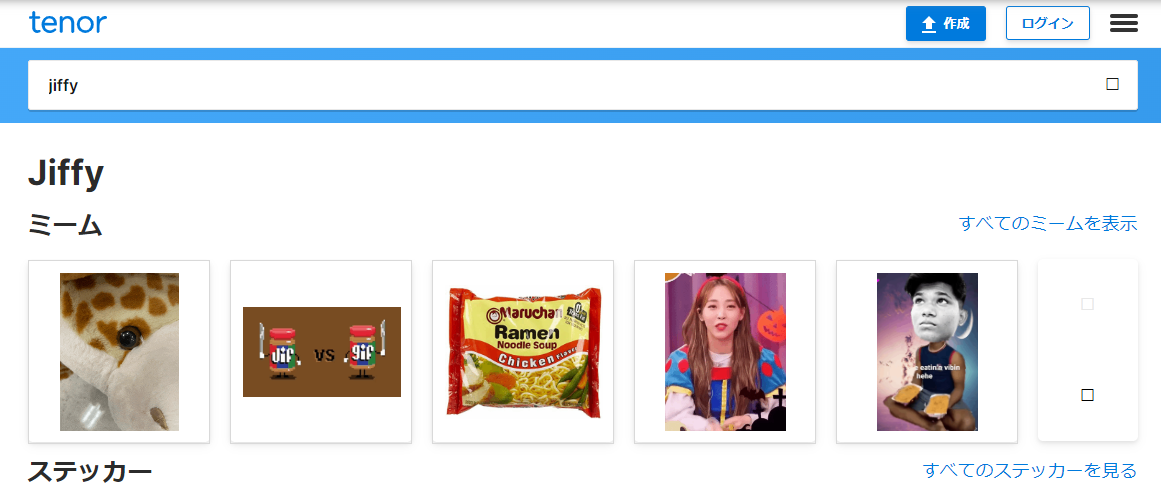1161x497 pixels.
Task: Open the jif vs gif peanut butter meme
Action: (x=321, y=352)
